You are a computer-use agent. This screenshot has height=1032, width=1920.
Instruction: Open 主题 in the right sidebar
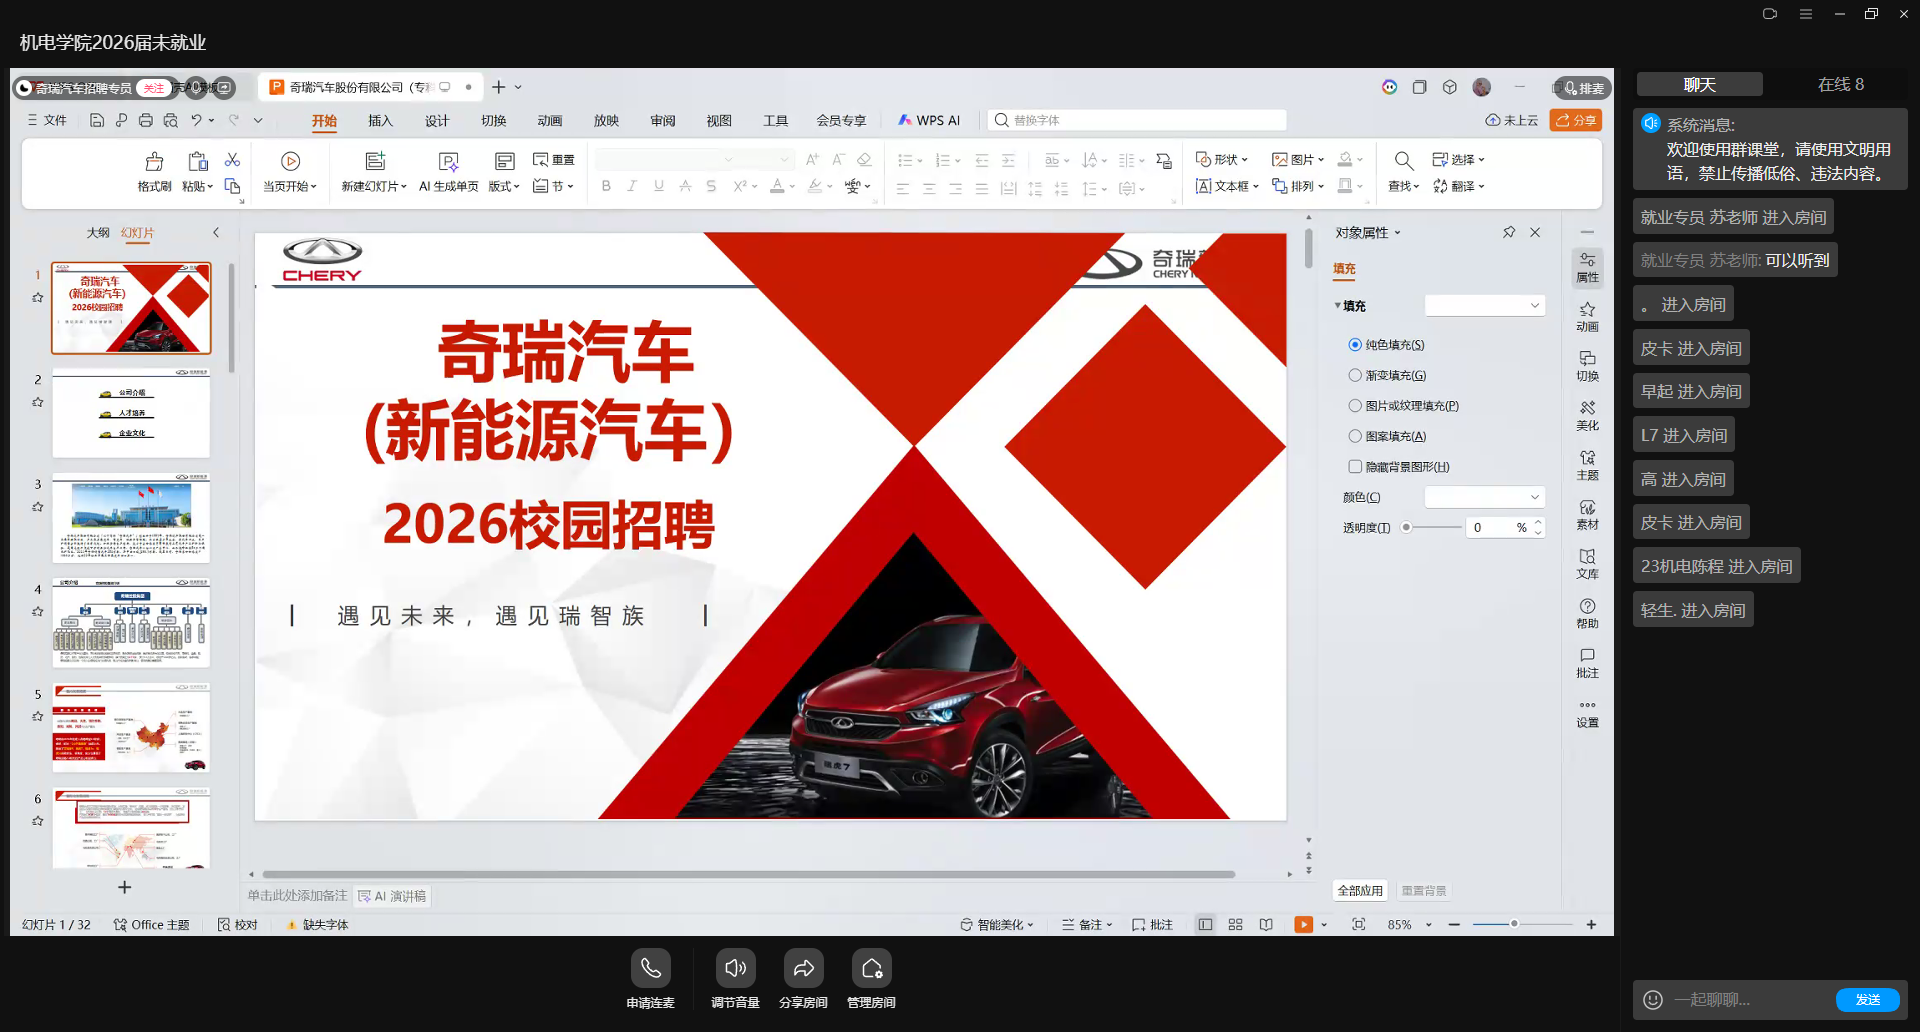(x=1587, y=465)
